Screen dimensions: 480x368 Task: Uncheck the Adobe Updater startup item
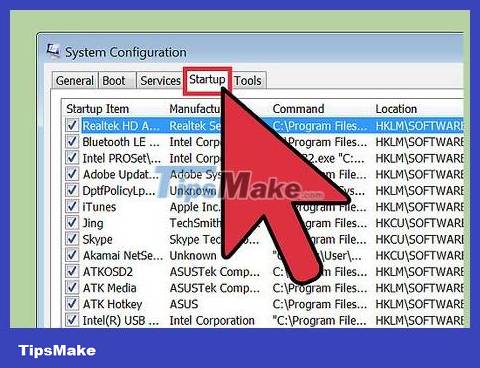coord(72,174)
